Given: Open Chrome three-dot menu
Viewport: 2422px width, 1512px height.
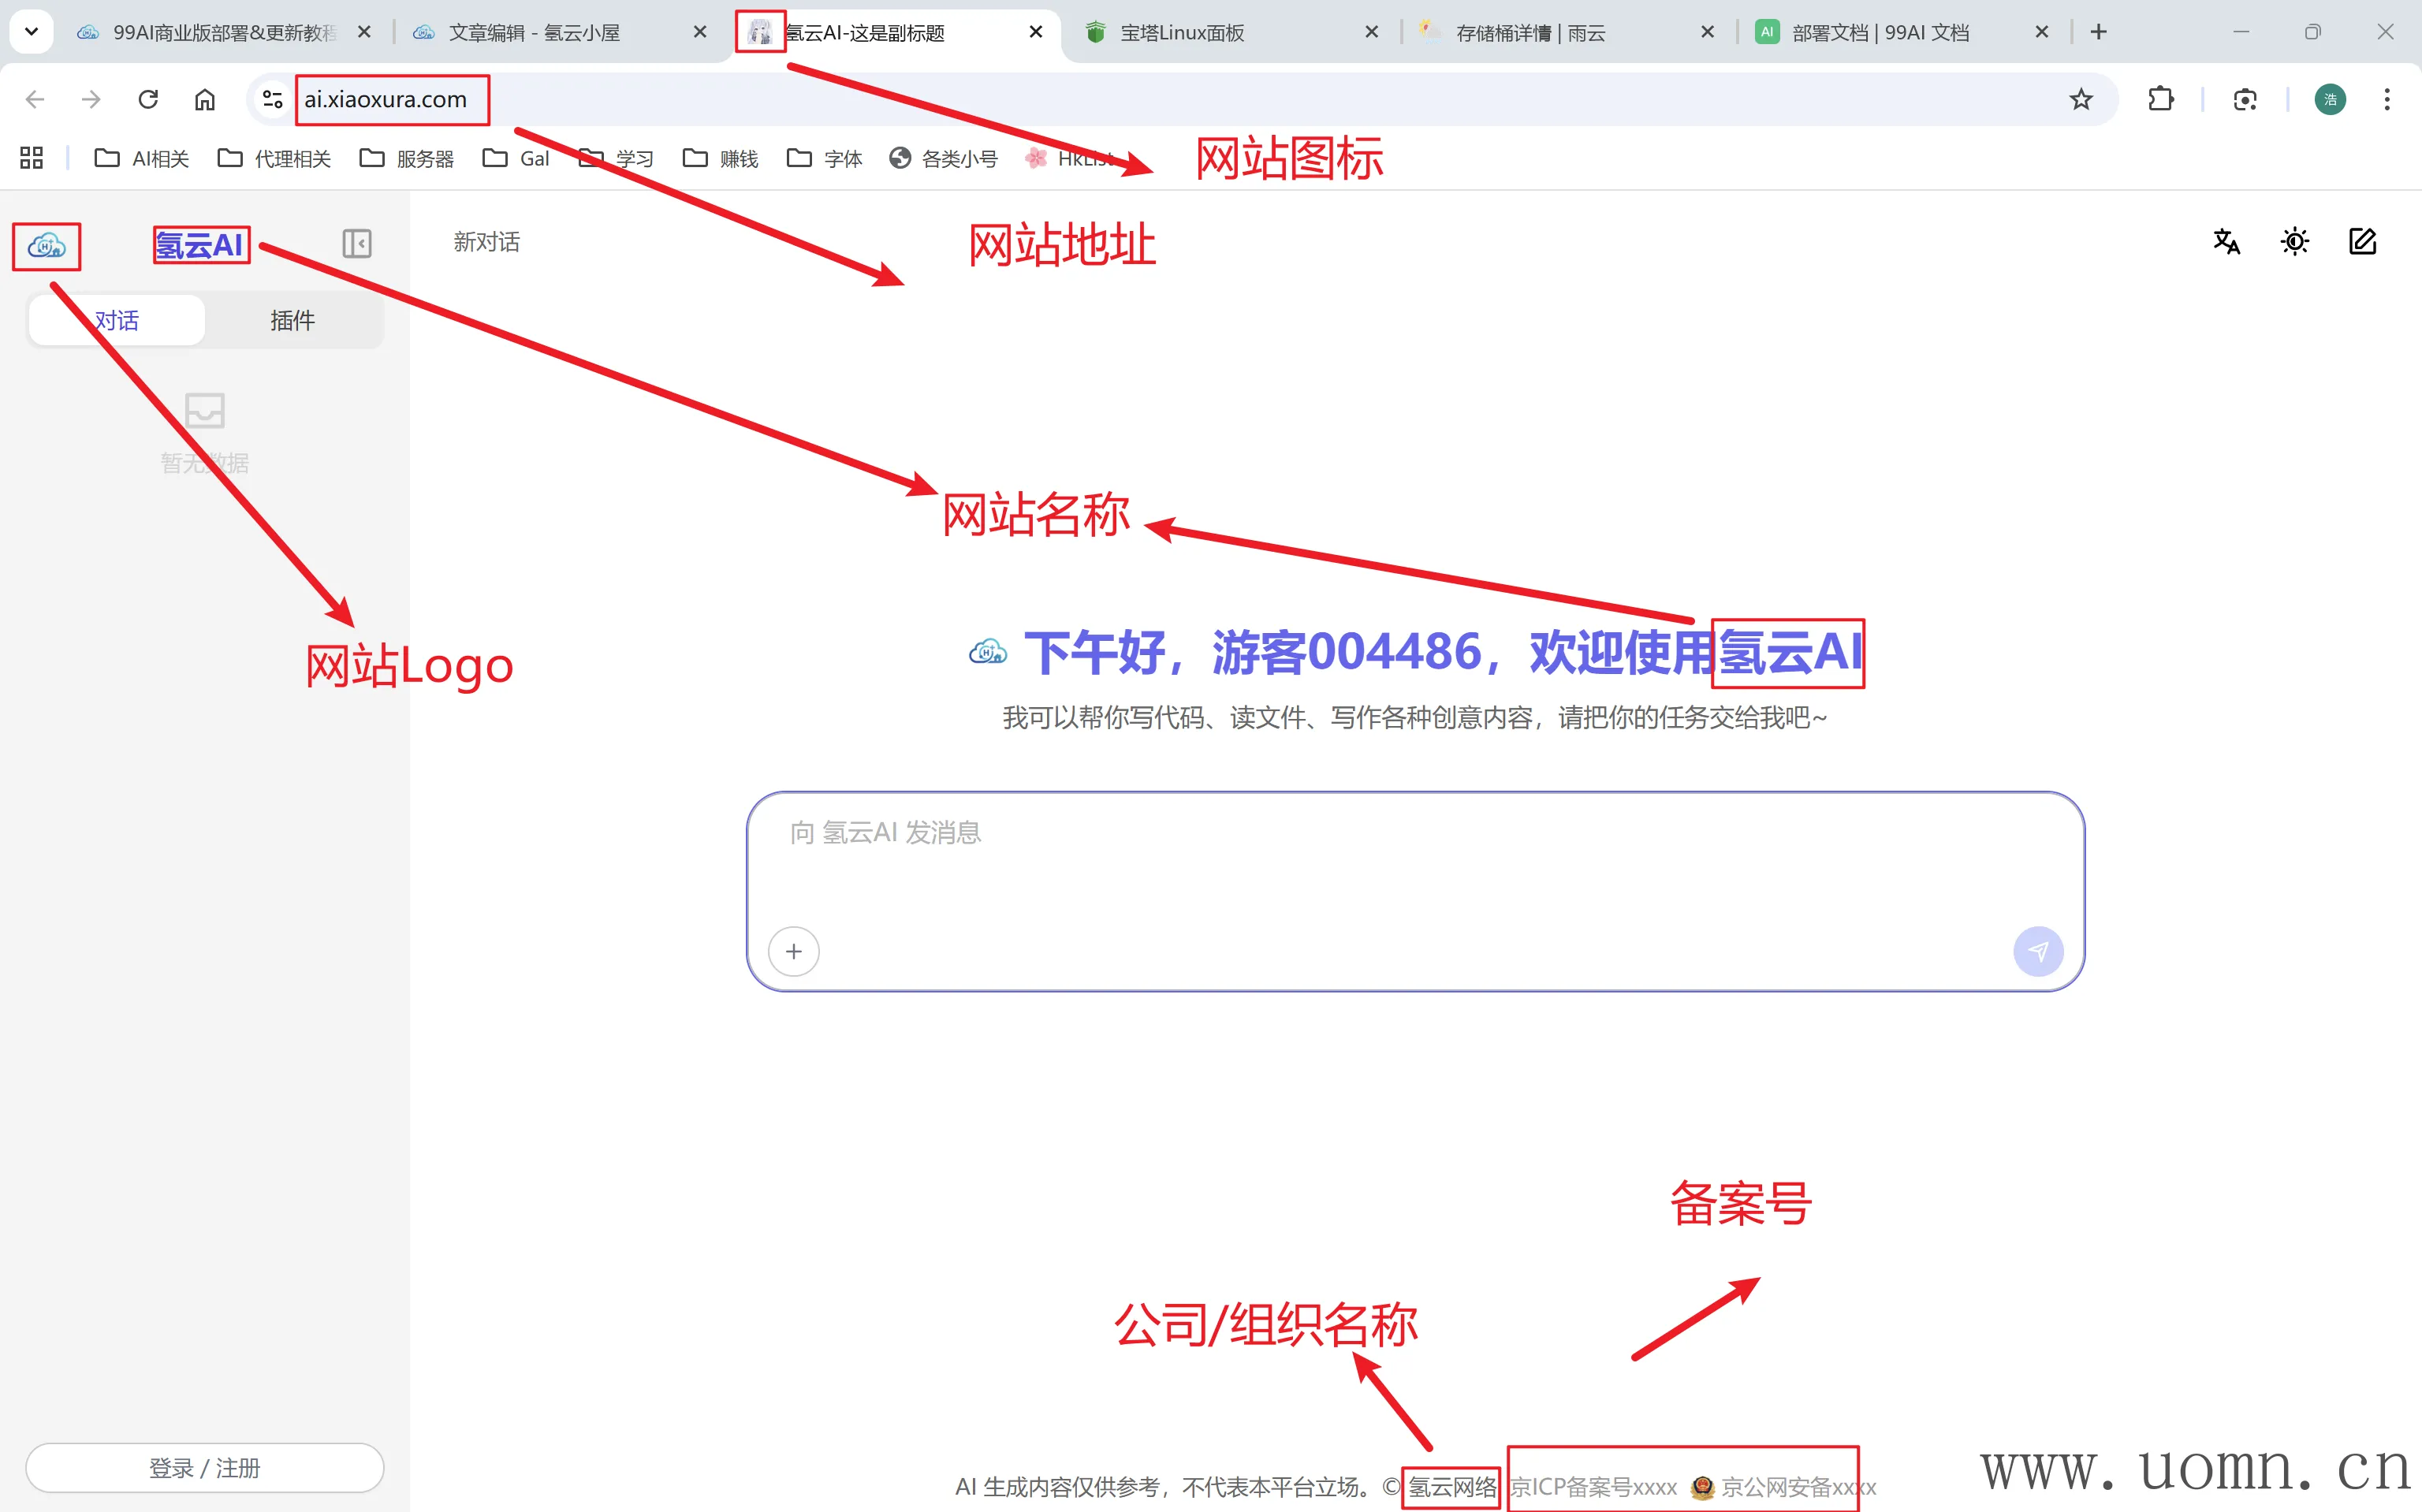Looking at the screenshot, I should click(2386, 99).
